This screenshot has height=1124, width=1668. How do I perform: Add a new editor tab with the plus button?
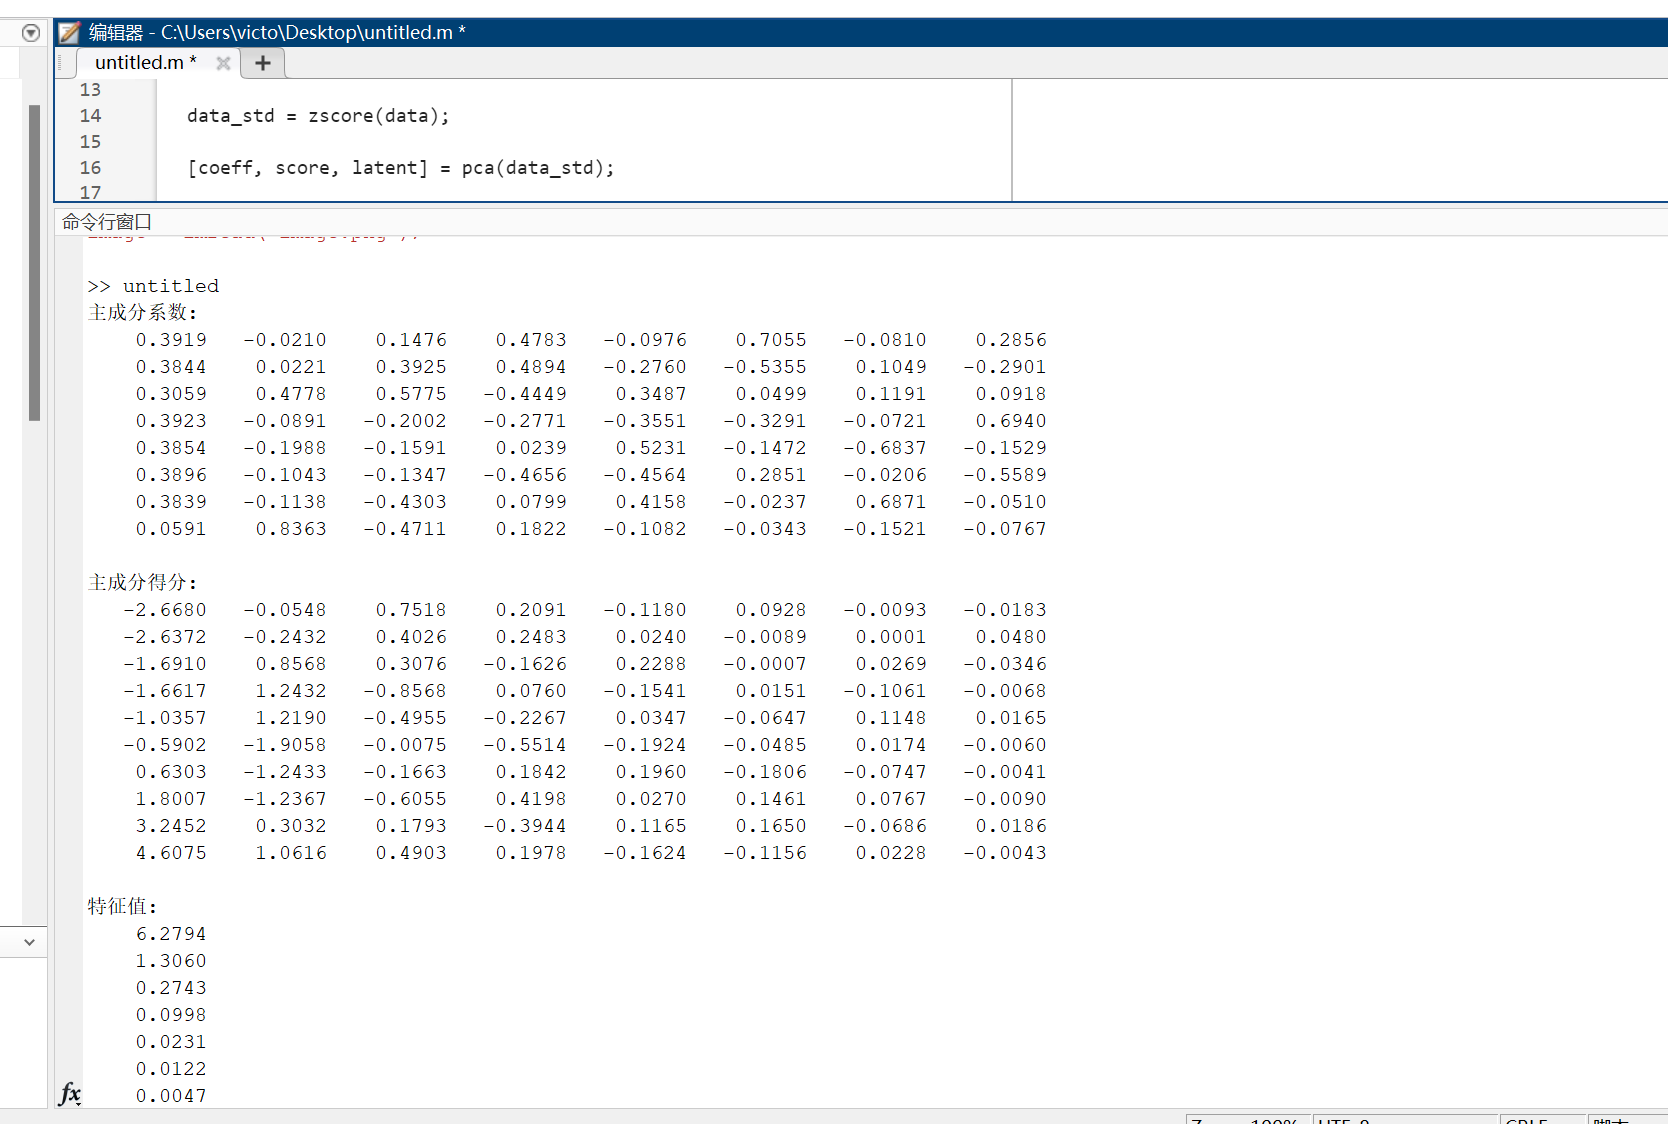(x=263, y=63)
